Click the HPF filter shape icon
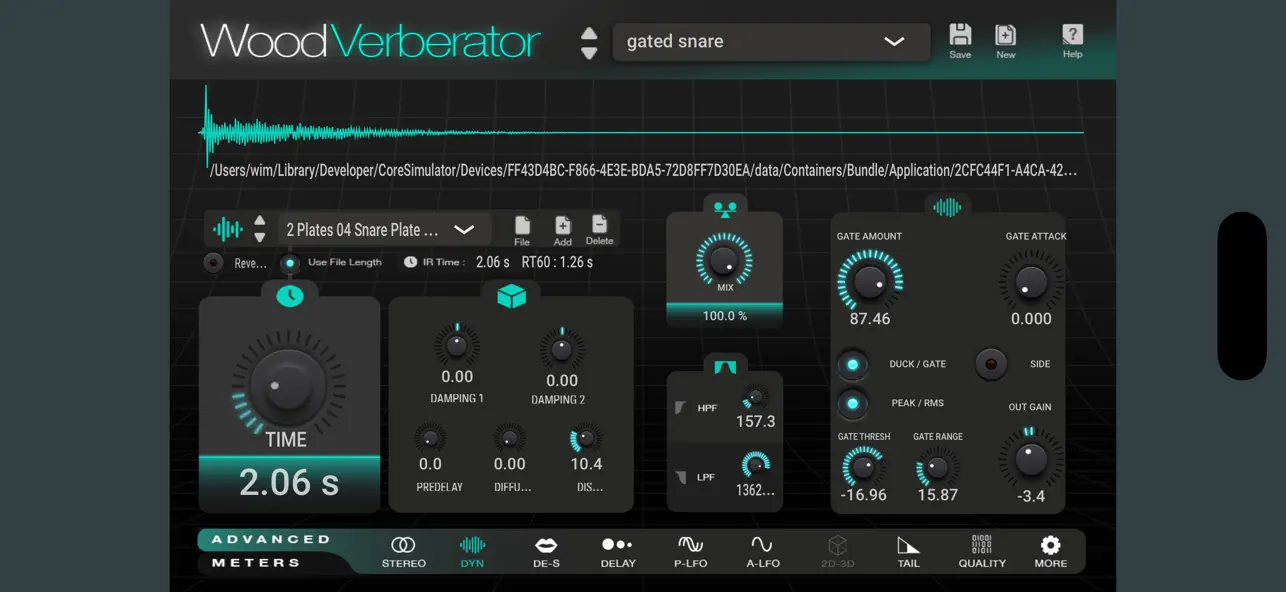The width and height of the screenshot is (1286, 592). [681, 407]
